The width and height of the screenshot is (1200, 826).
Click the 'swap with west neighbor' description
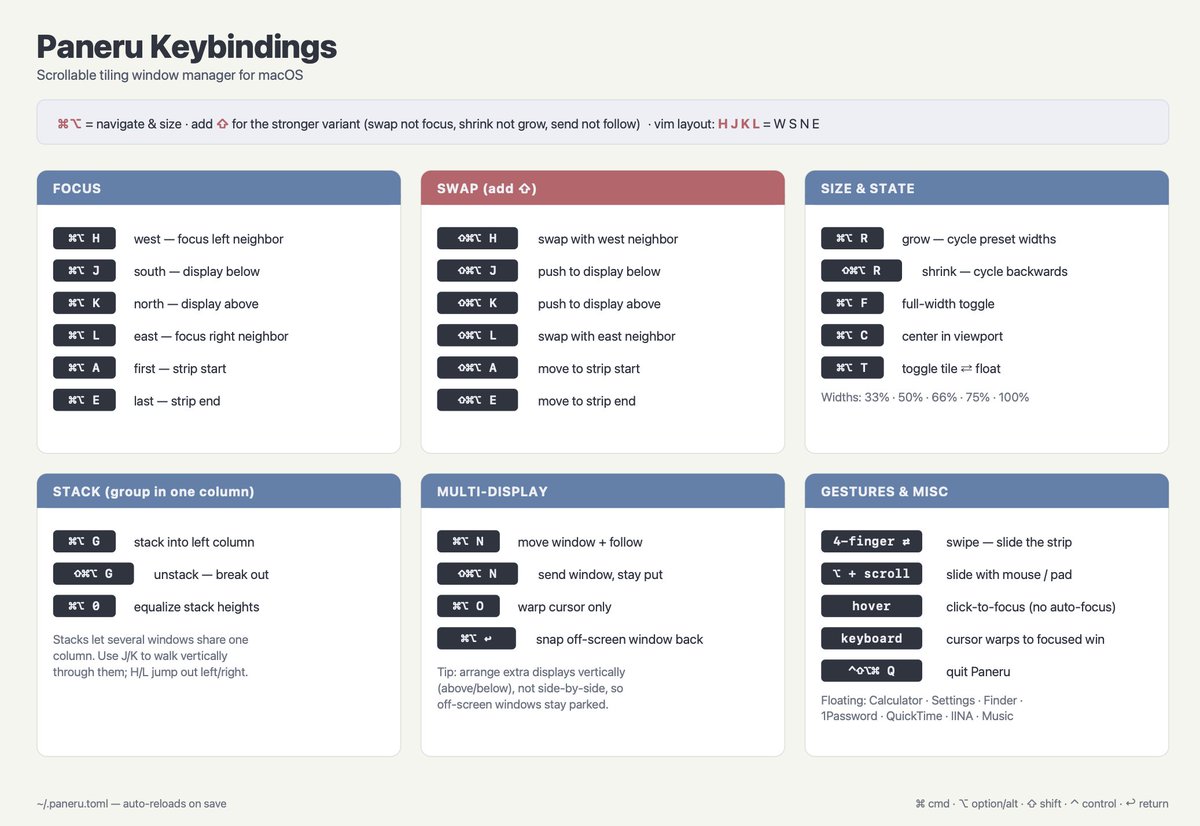[608, 239]
